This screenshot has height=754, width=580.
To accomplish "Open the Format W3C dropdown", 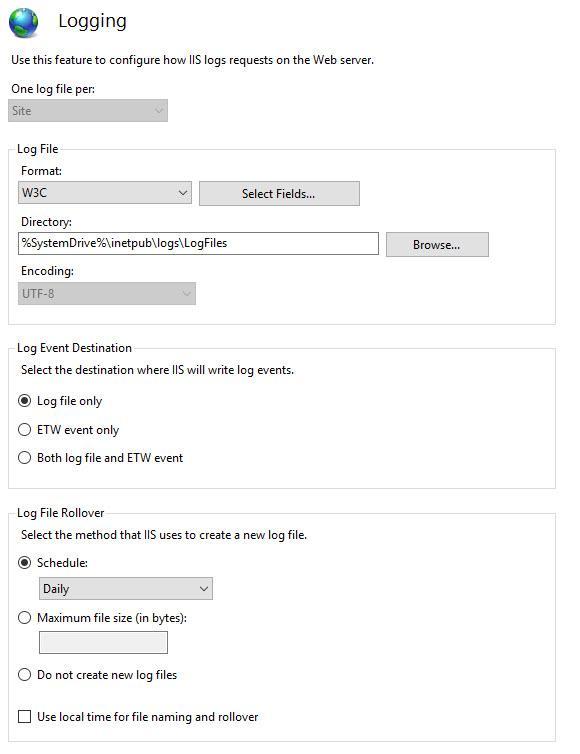I will point(104,193).
